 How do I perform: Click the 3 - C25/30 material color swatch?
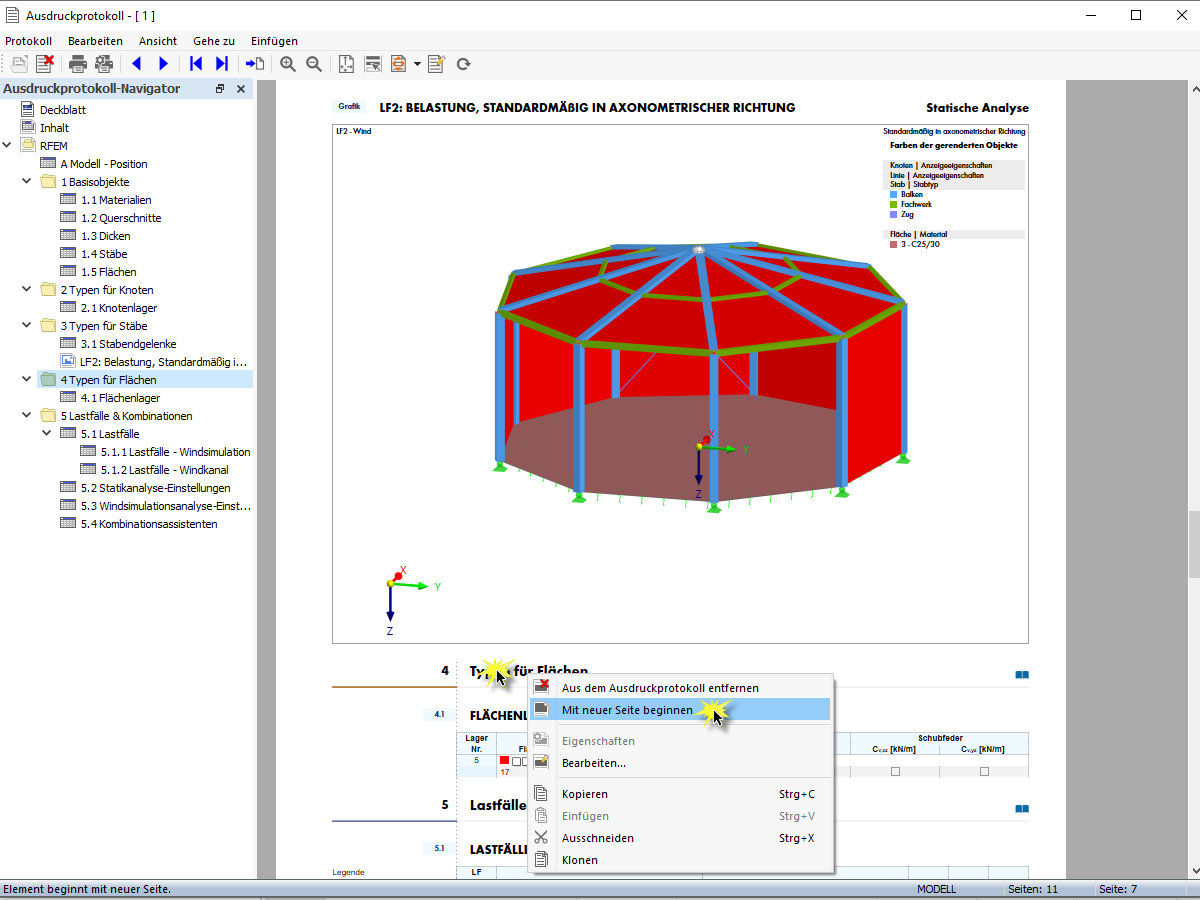894,244
